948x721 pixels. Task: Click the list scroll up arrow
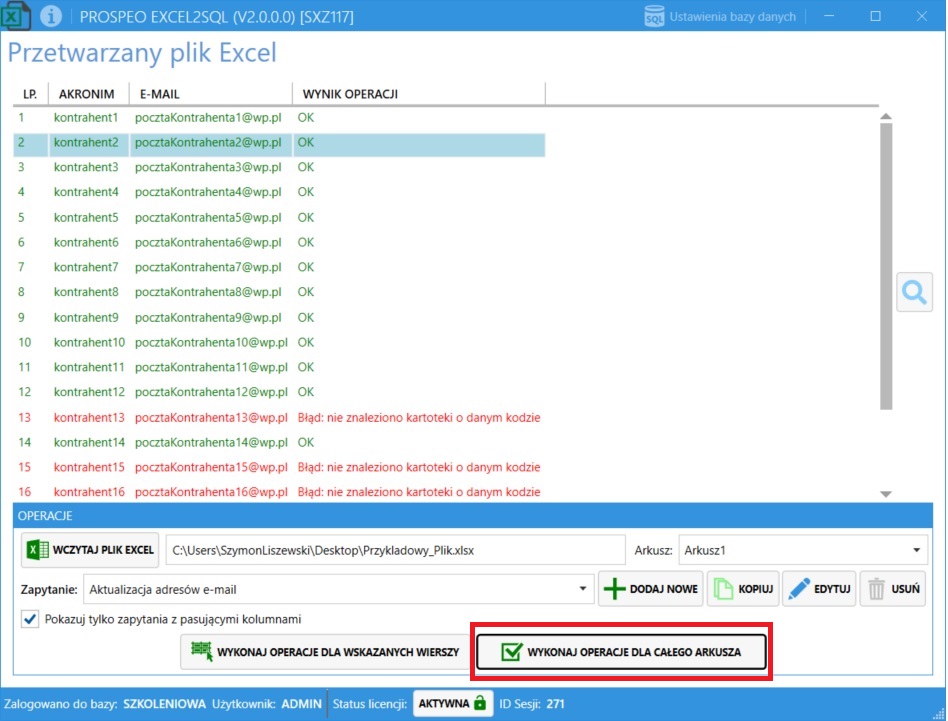886,116
